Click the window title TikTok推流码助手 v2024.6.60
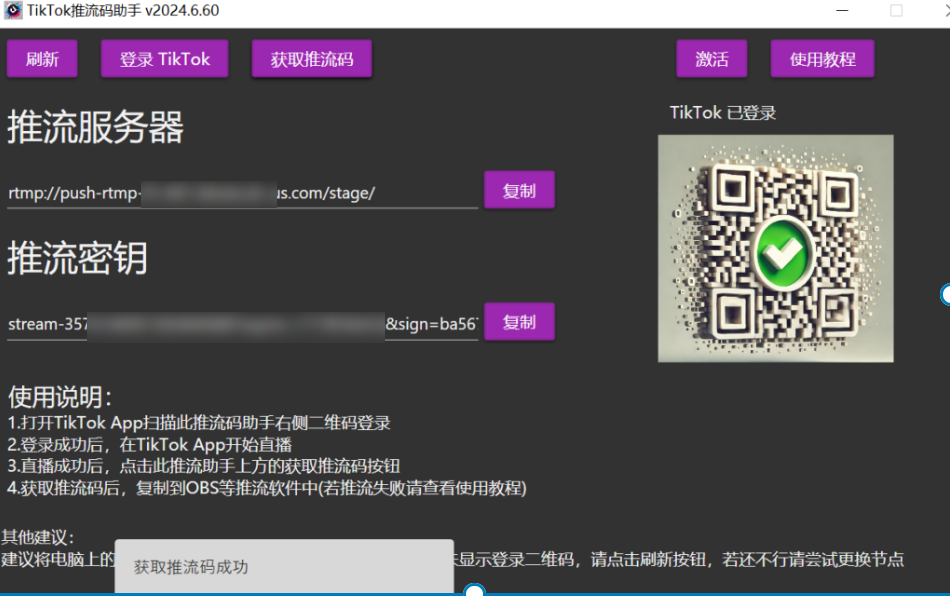The height and width of the screenshot is (596, 950). coord(123,10)
